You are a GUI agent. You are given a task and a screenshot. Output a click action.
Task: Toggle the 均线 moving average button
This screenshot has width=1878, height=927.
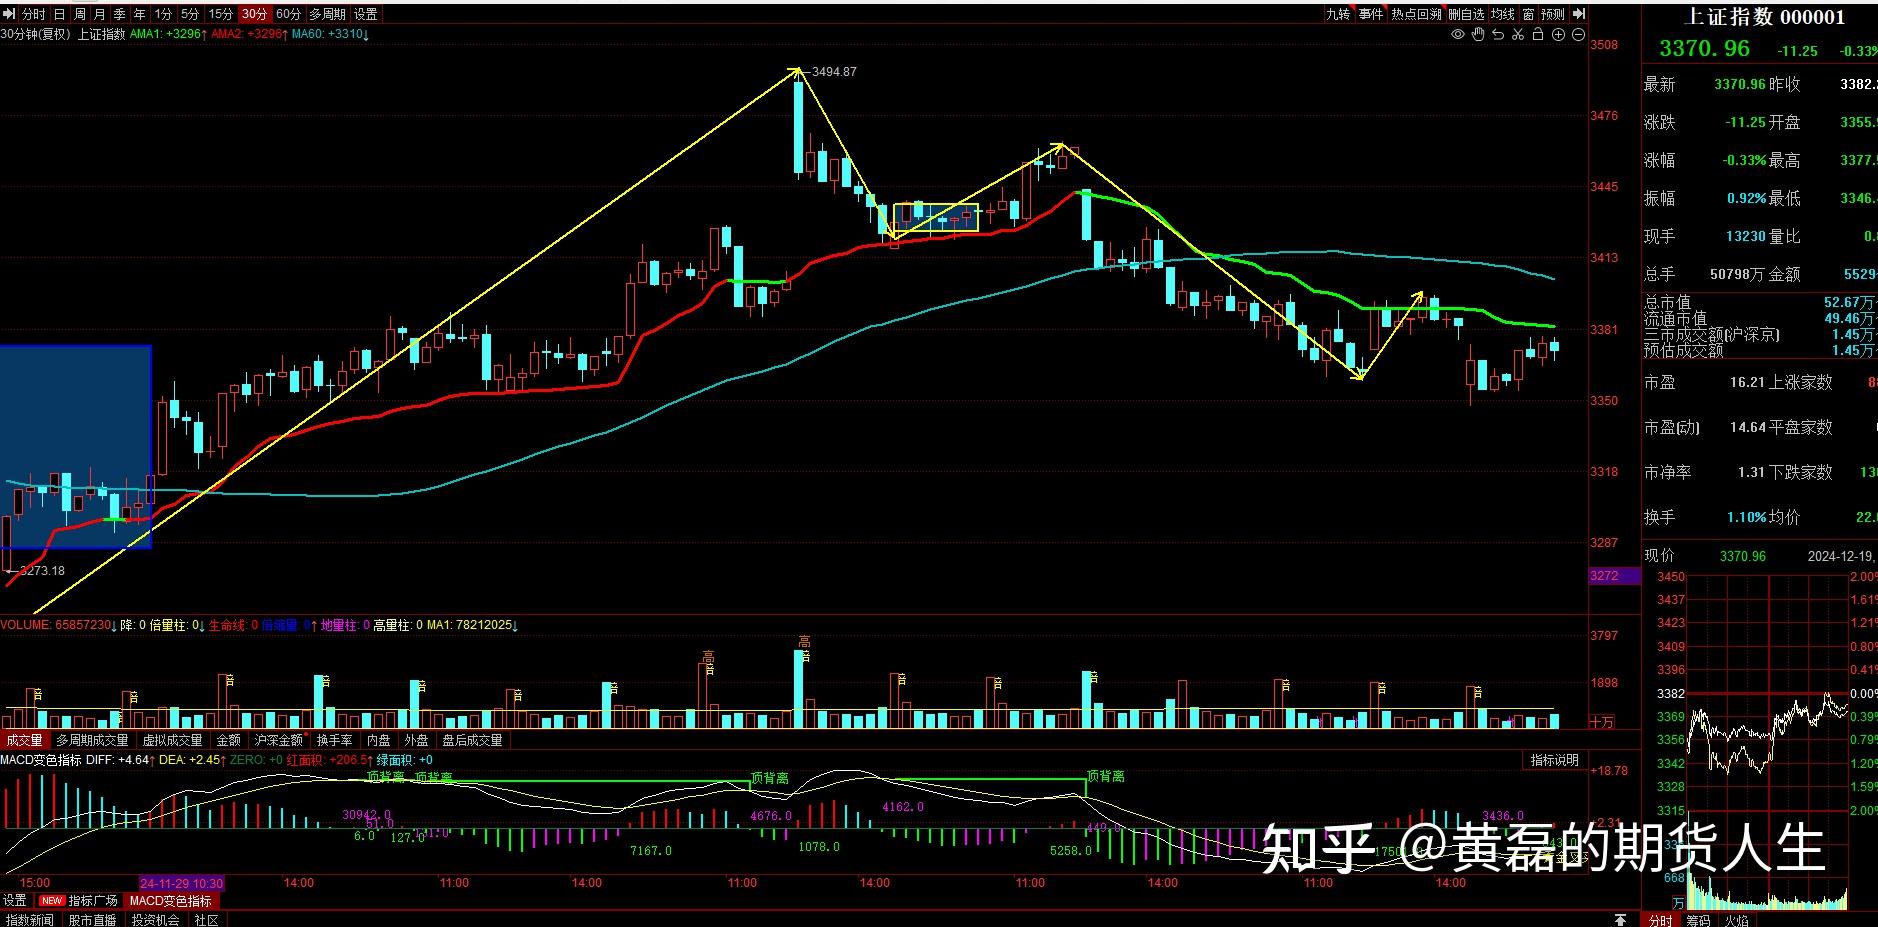[x=1503, y=14]
